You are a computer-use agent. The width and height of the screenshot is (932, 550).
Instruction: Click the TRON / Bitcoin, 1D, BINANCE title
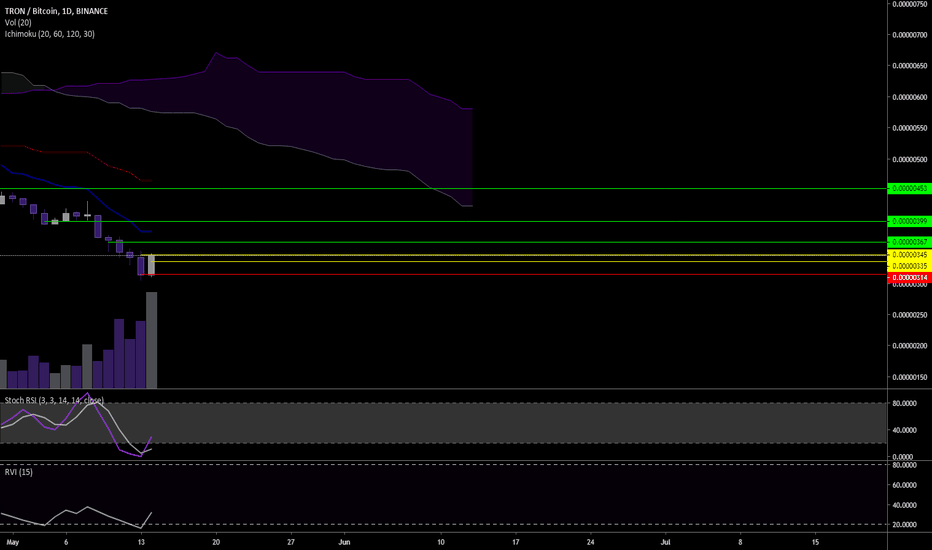click(x=56, y=11)
